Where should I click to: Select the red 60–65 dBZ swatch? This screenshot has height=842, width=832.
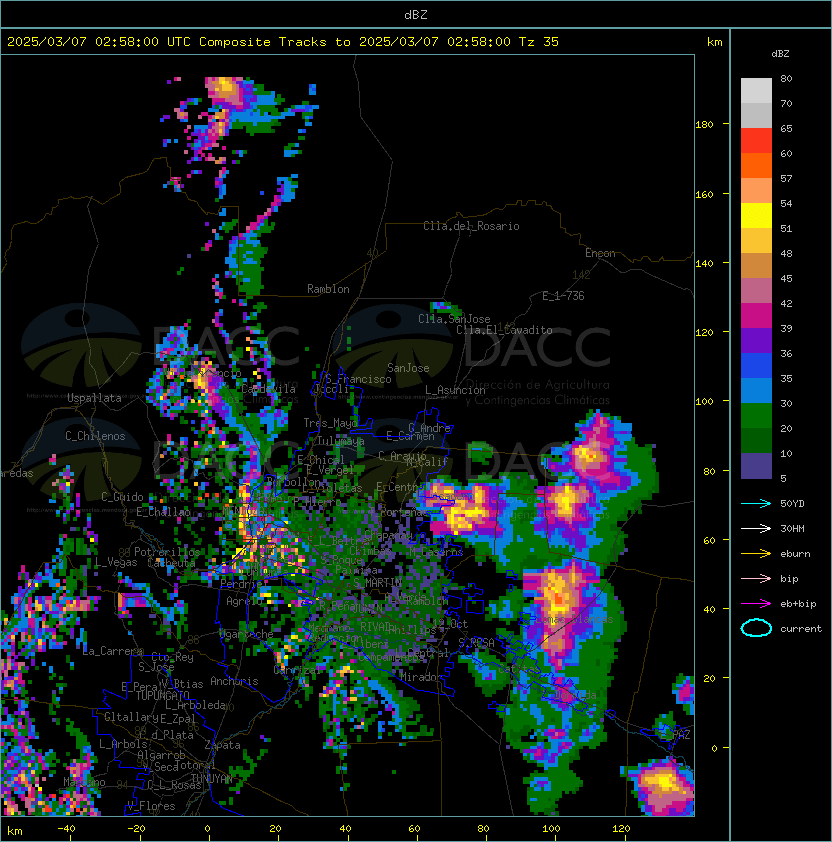[756, 141]
